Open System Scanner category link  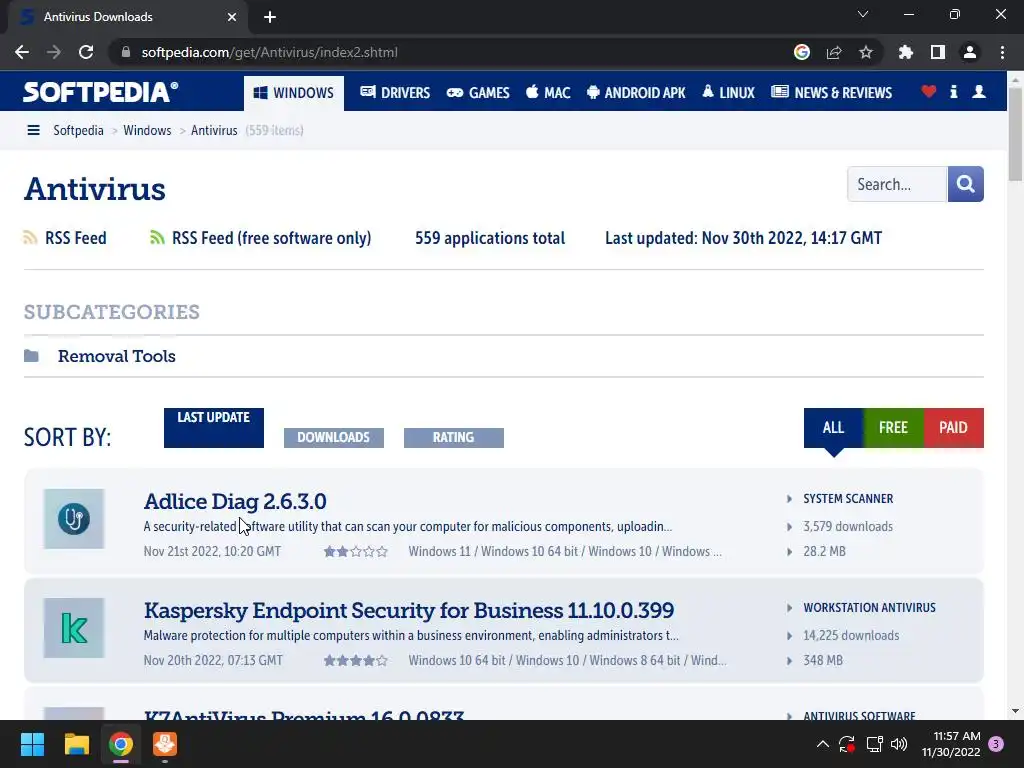(848, 499)
